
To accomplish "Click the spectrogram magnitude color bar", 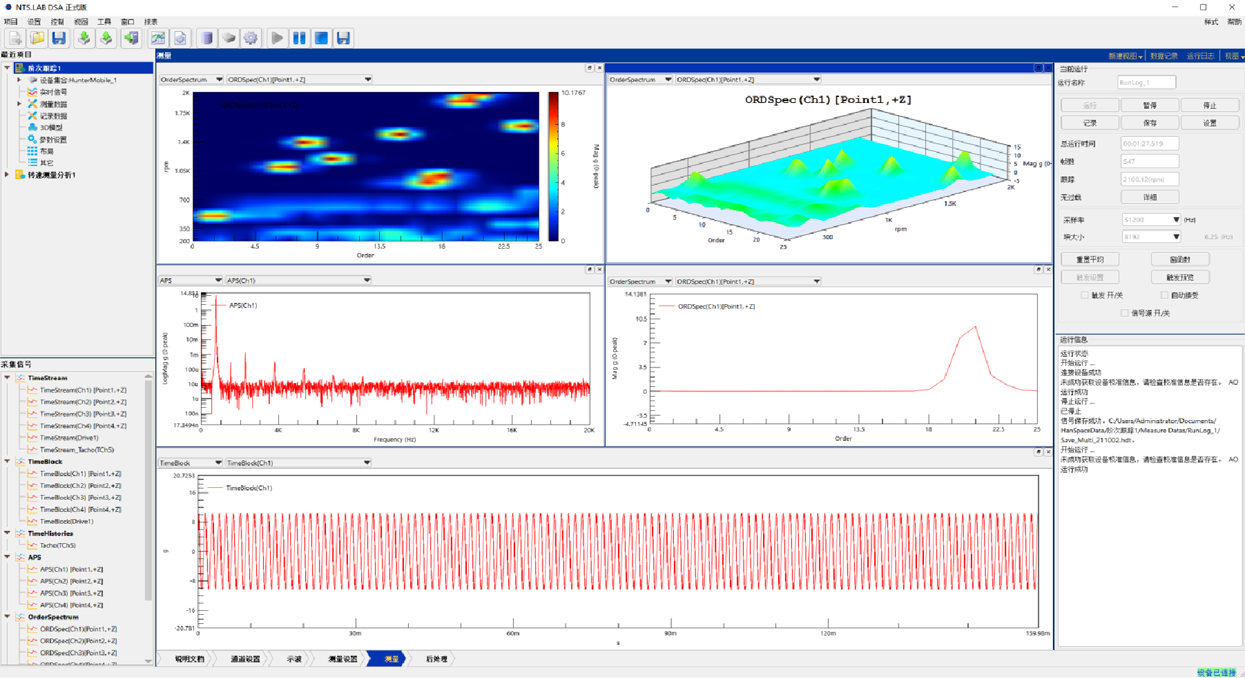I will (553, 166).
